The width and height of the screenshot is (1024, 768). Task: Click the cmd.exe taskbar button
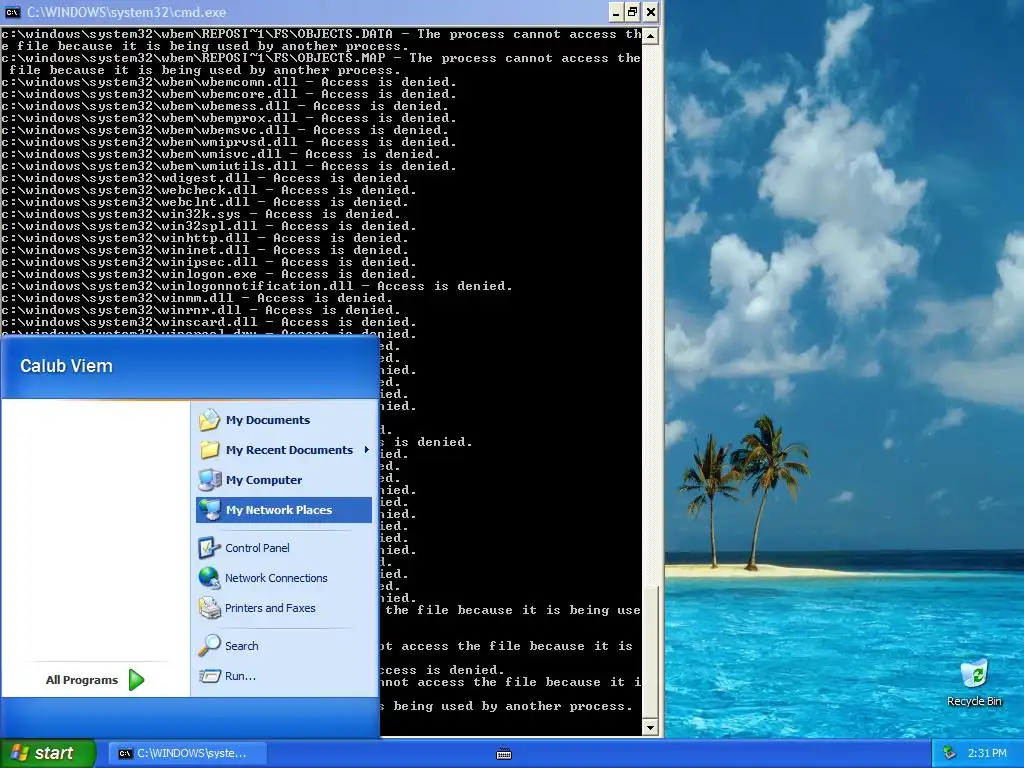pos(187,754)
